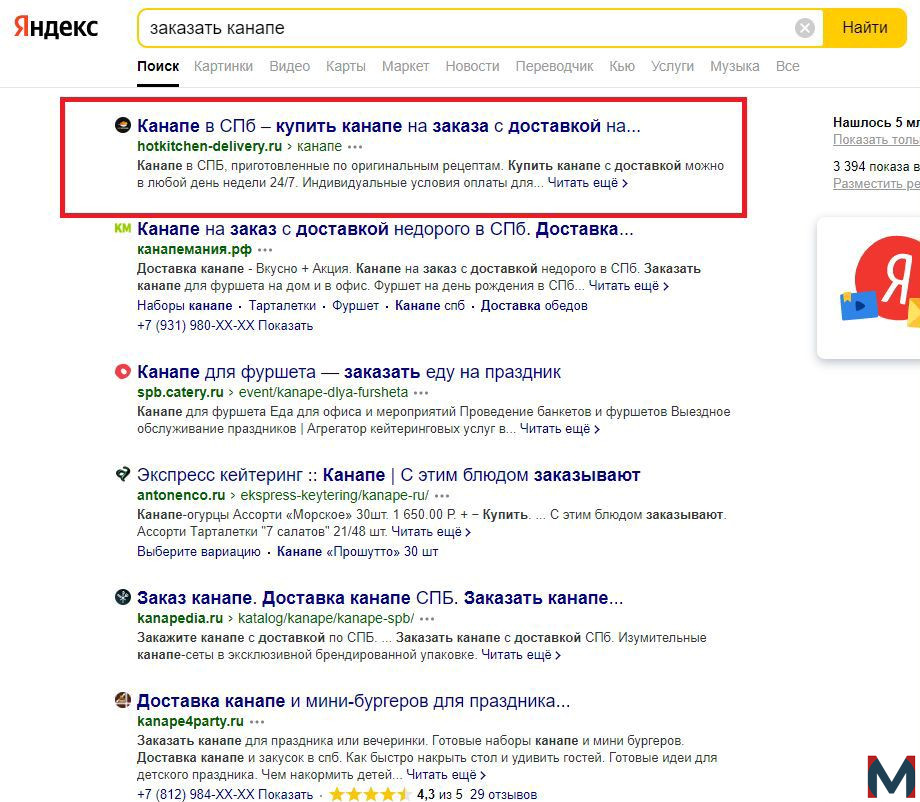
Task: Click the 'ekspress-keytering/kanape-ru/' breadcrumb path
Action: (x=334, y=495)
